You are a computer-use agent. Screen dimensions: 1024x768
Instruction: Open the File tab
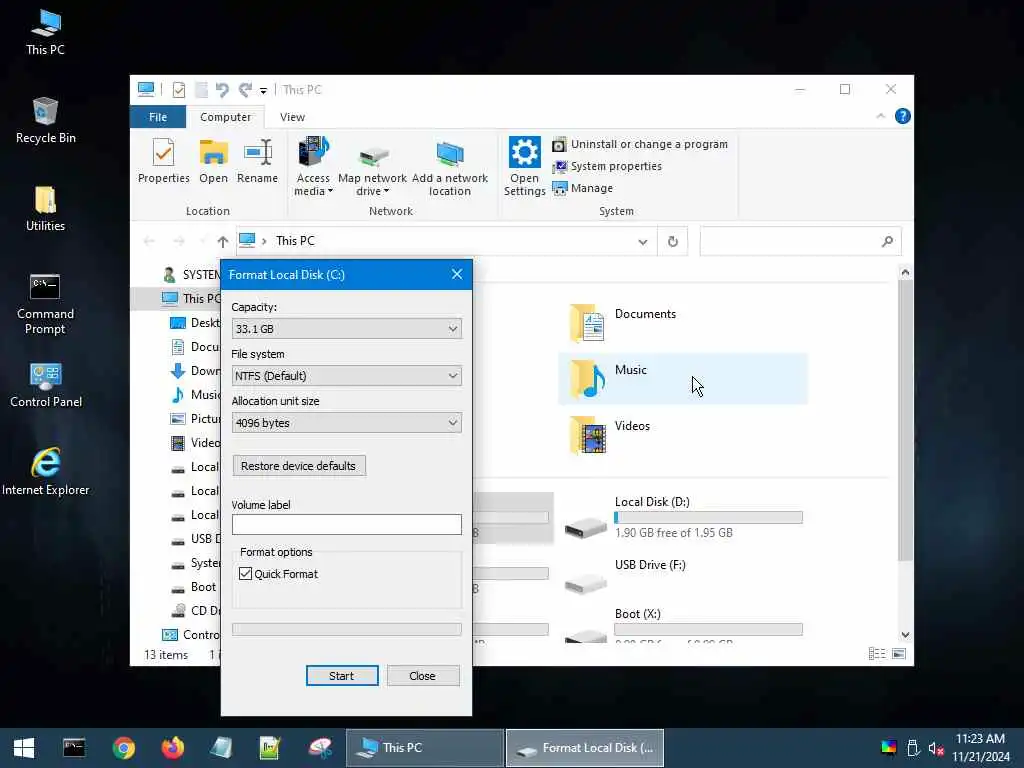click(158, 117)
